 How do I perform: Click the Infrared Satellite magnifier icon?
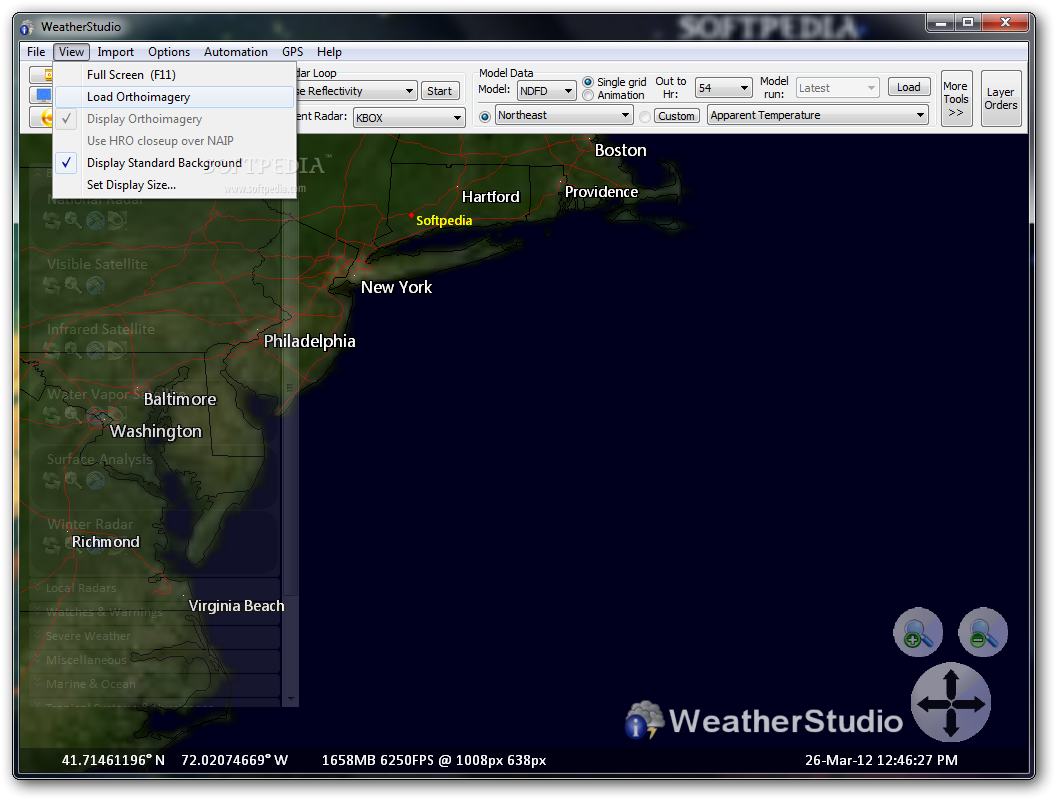click(x=73, y=350)
